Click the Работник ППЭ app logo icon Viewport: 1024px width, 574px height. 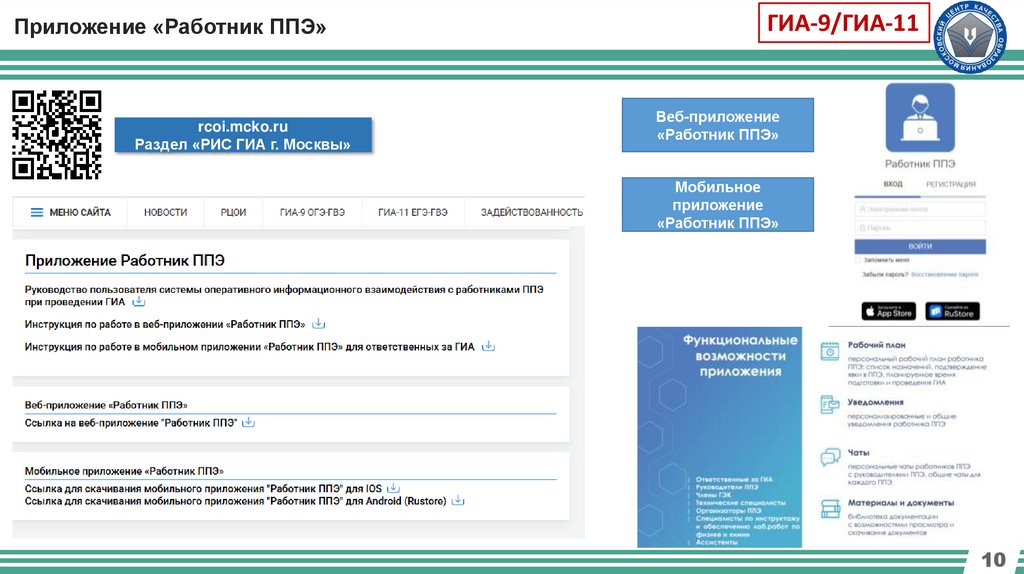[x=920, y=118]
